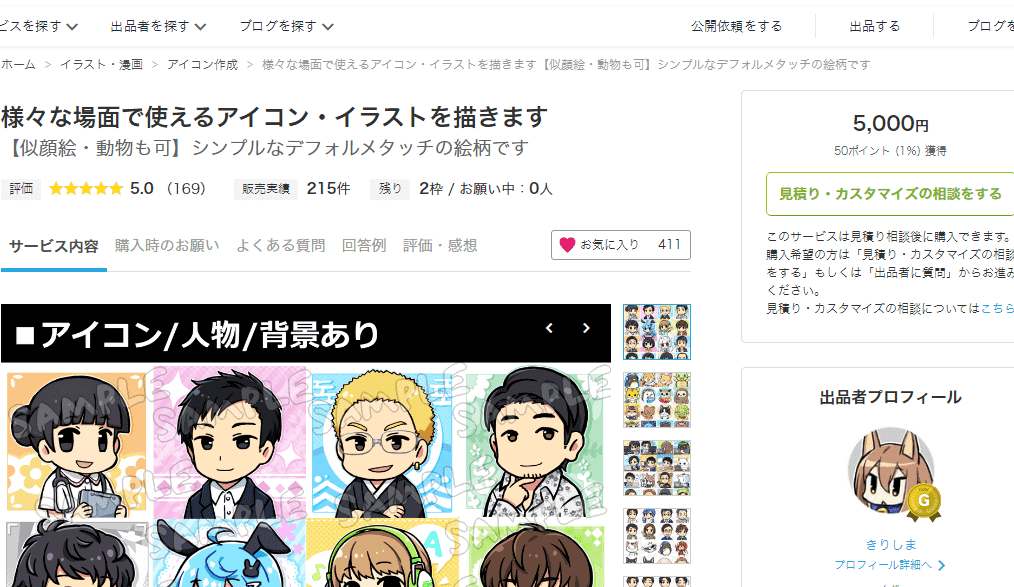Toggle the お気に入り 411 favorite button

[621, 245]
